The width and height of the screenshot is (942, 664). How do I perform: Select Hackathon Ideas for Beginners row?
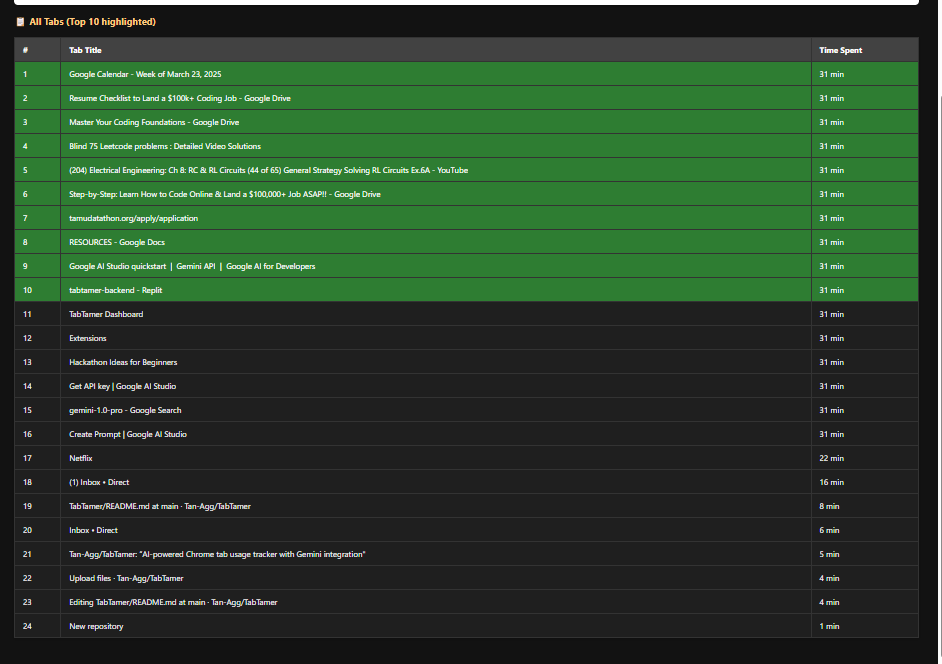[466, 362]
